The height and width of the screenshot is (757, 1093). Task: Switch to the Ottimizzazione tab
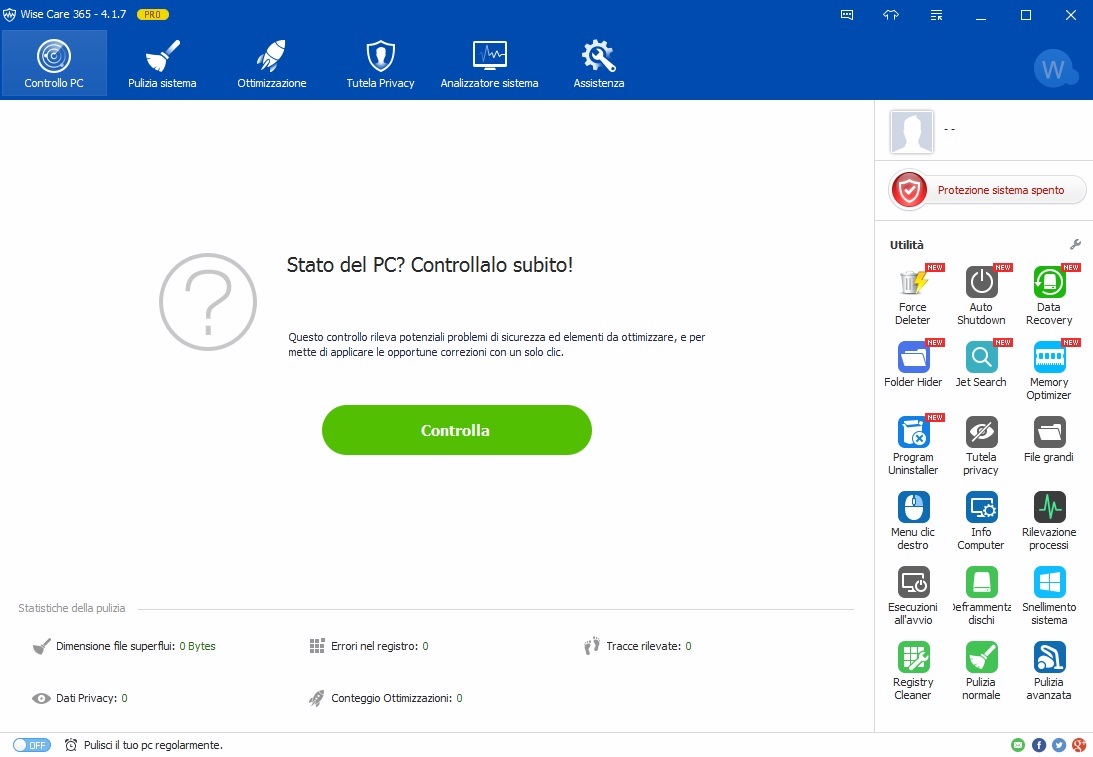pyautogui.click(x=271, y=63)
